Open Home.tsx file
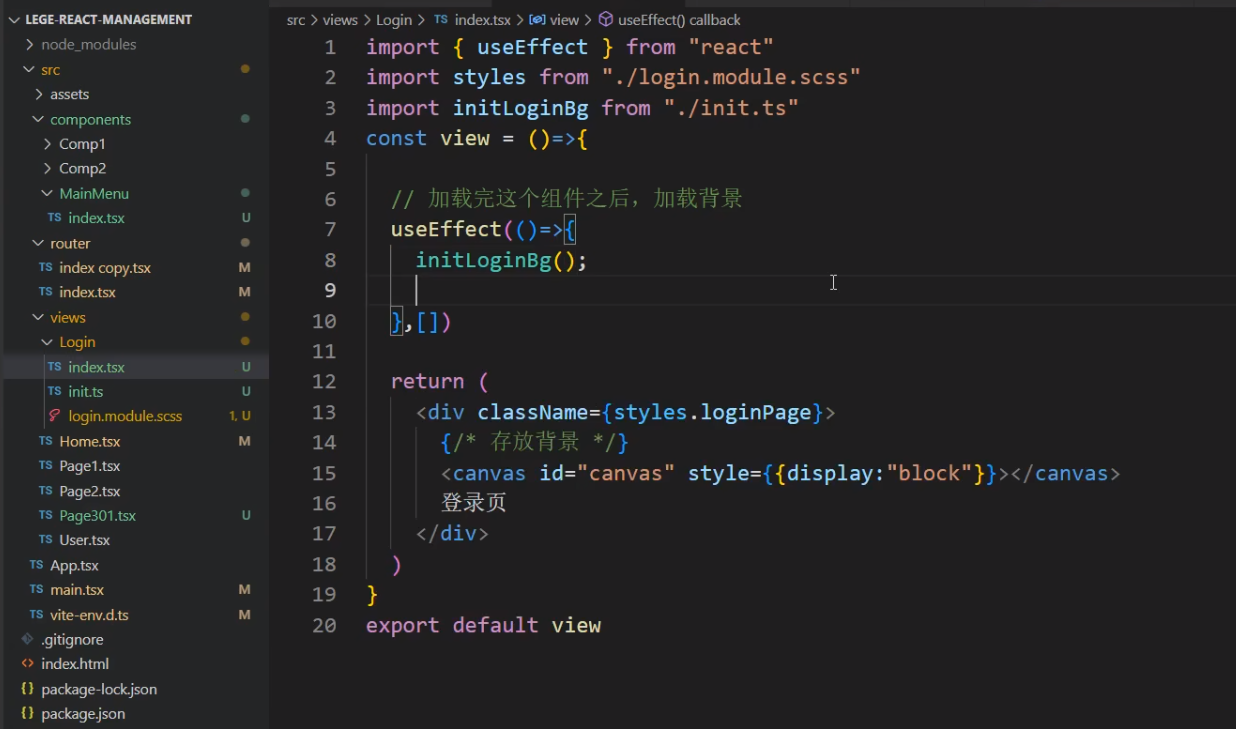Image resolution: width=1236 pixels, height=729 pixels. (x=89, y=441)
